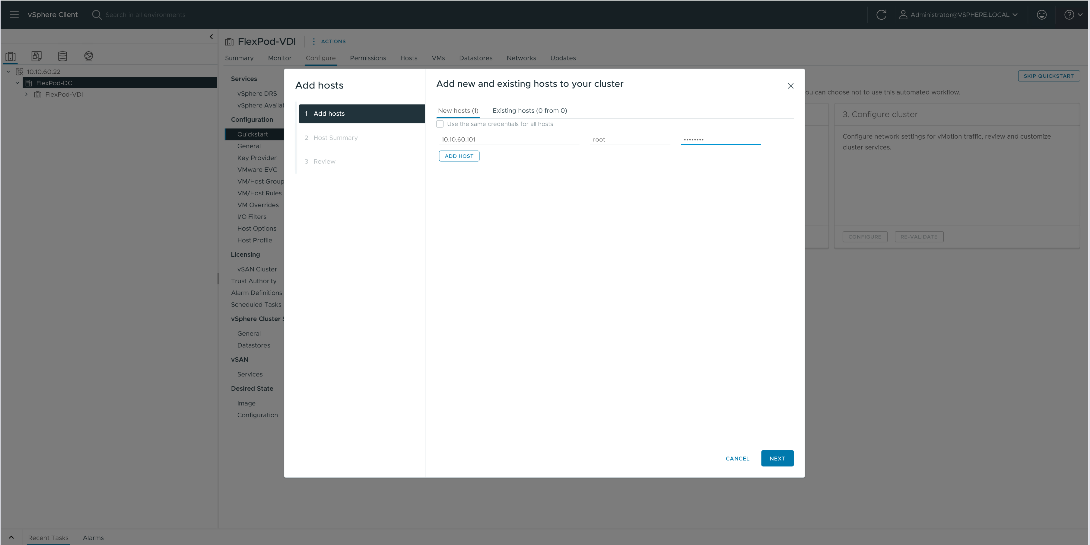
Task: Open I/O Filters settings
Action: click(x=252, y=217)
